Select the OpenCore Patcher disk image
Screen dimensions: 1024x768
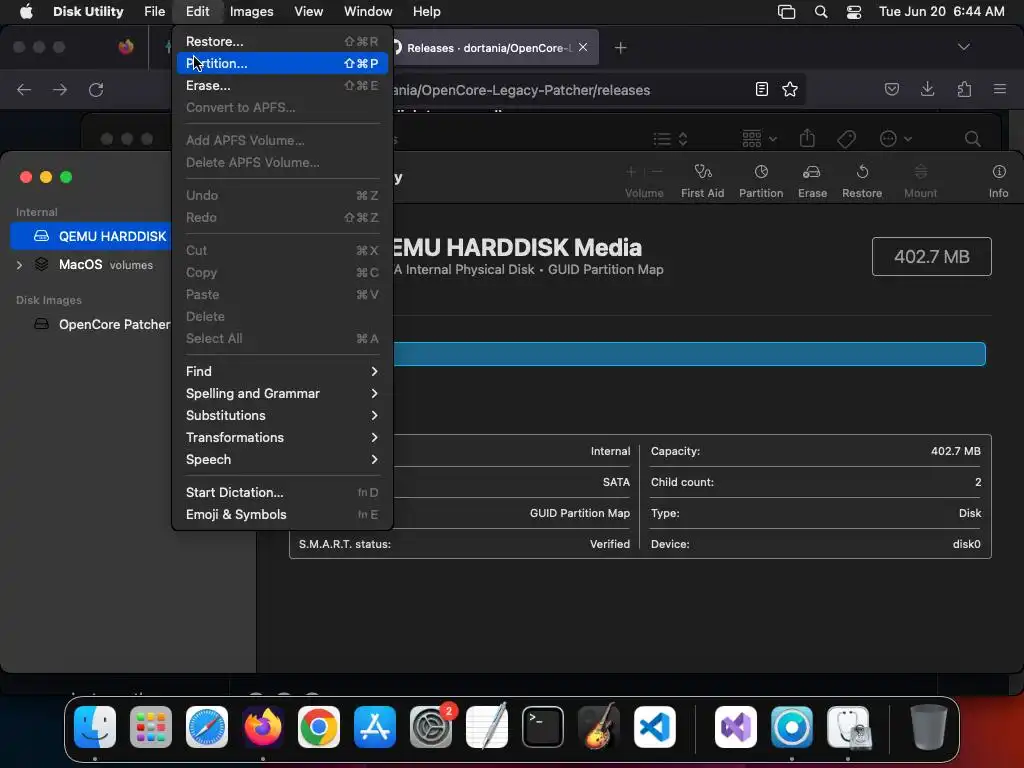coord(102,325)
